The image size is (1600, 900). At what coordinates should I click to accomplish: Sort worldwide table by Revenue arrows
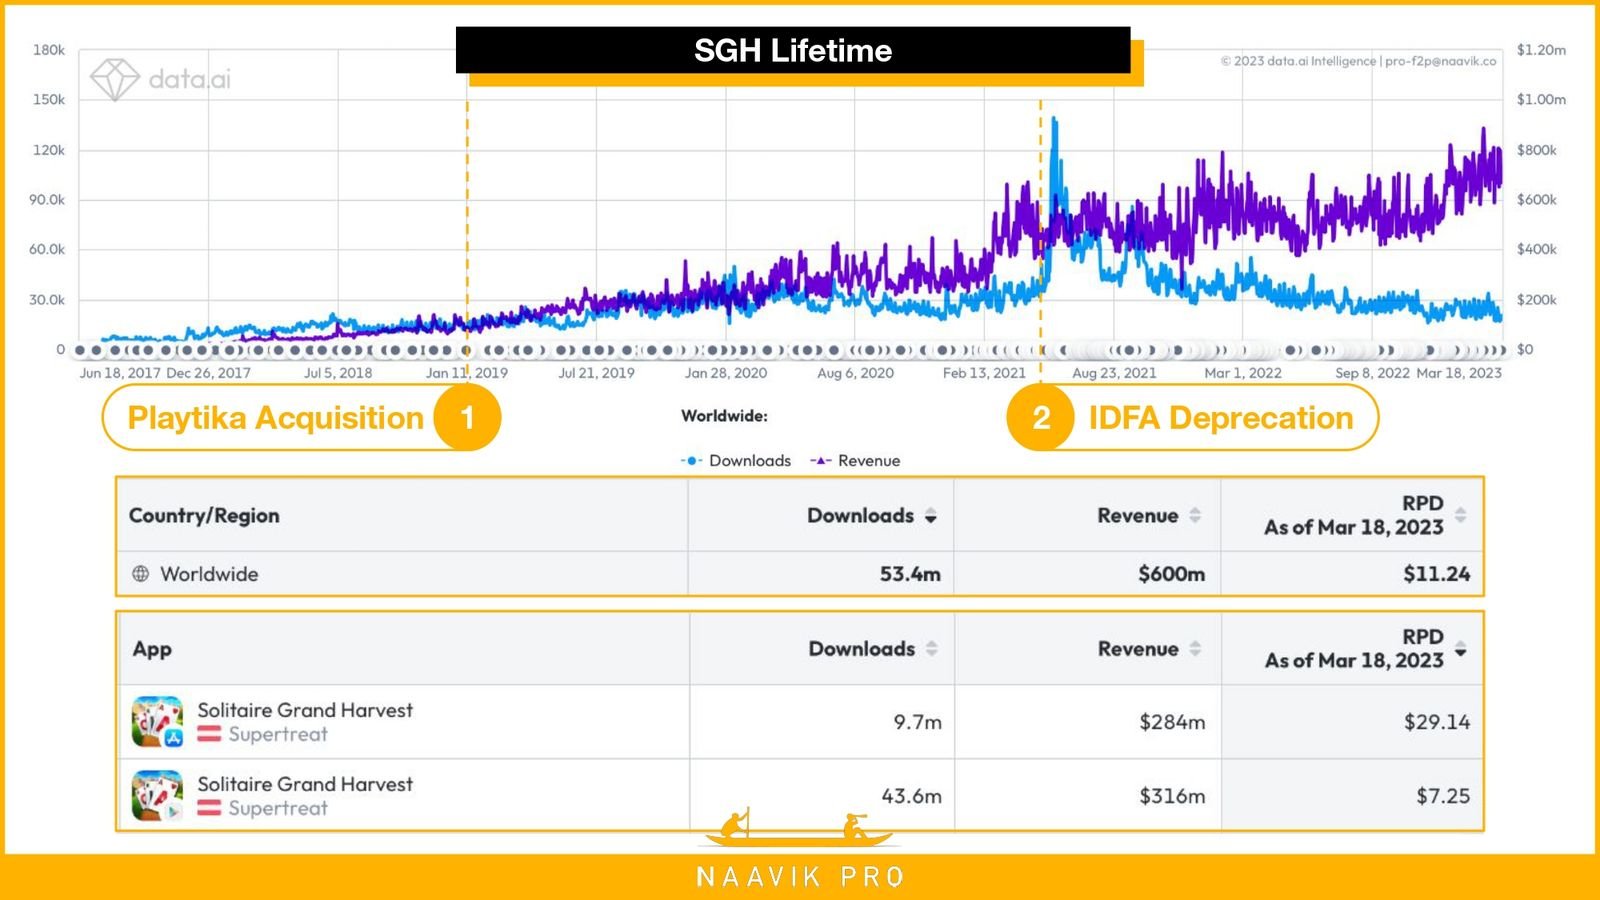point(1195,516)
